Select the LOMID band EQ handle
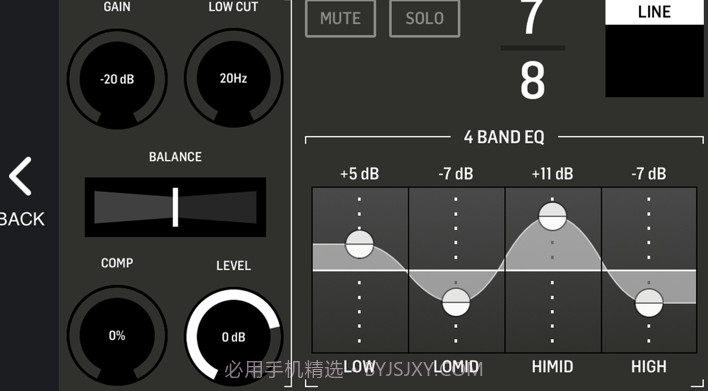The height and width of the screenshot is (391, 708). pyautogui.click(x=456, y=302)
